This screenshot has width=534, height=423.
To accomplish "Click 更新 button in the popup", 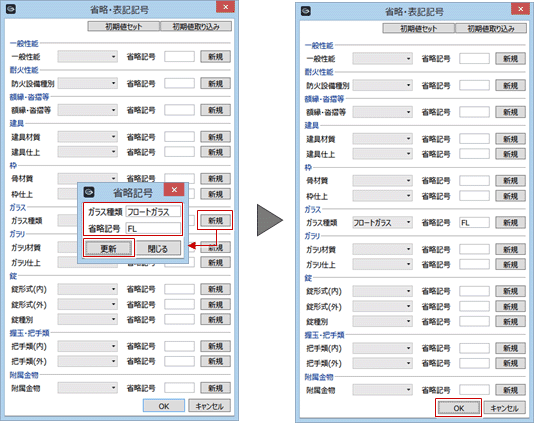I will (108, 248).
